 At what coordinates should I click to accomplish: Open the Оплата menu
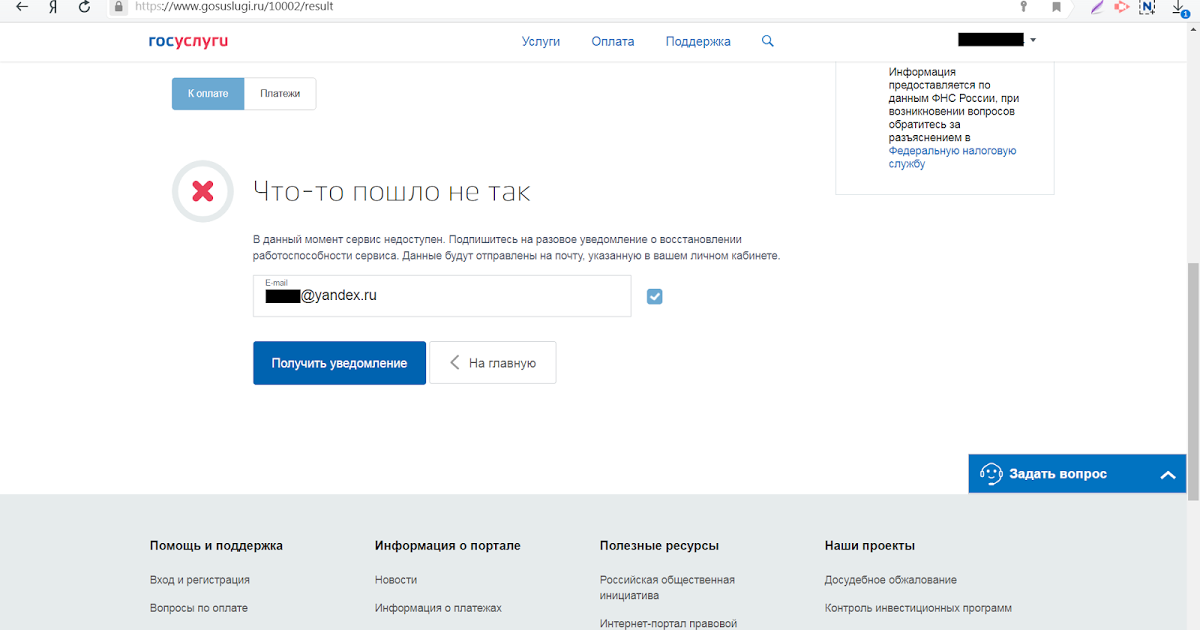click(613, 41)
